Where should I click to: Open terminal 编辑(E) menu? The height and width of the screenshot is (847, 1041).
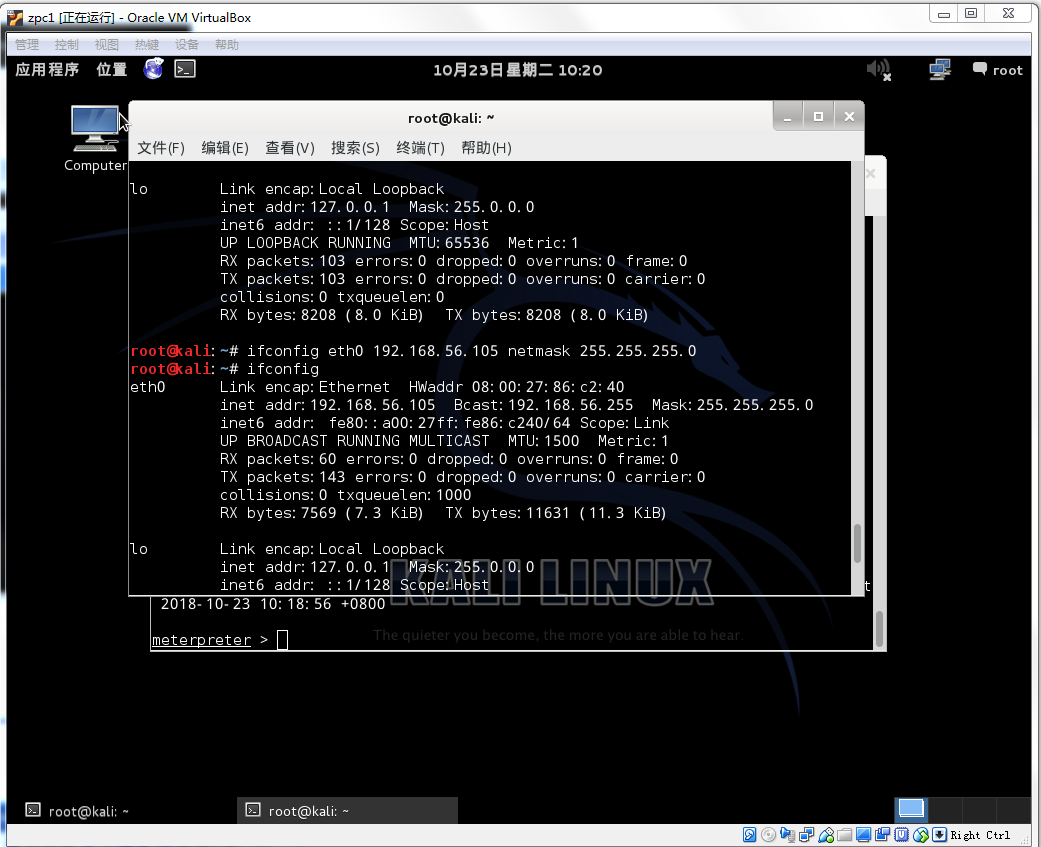coord(225,147)
